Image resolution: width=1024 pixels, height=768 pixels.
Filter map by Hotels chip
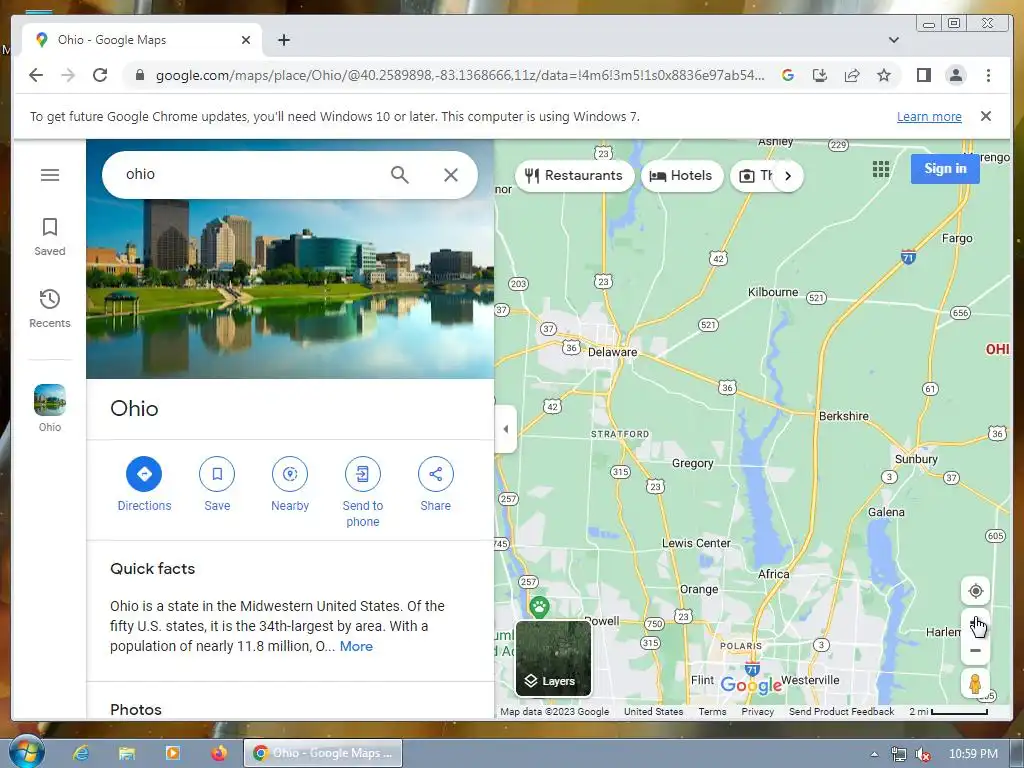[x=682, y=176]
